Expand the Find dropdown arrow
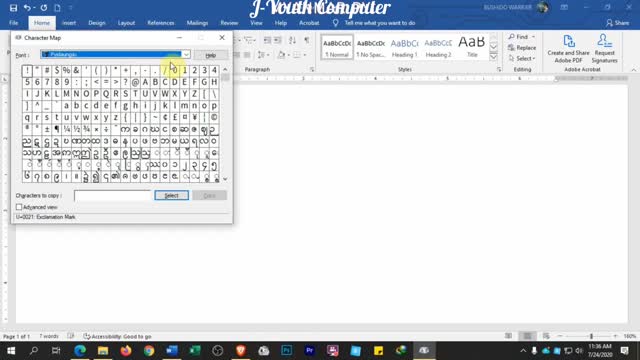 [533, 37]
